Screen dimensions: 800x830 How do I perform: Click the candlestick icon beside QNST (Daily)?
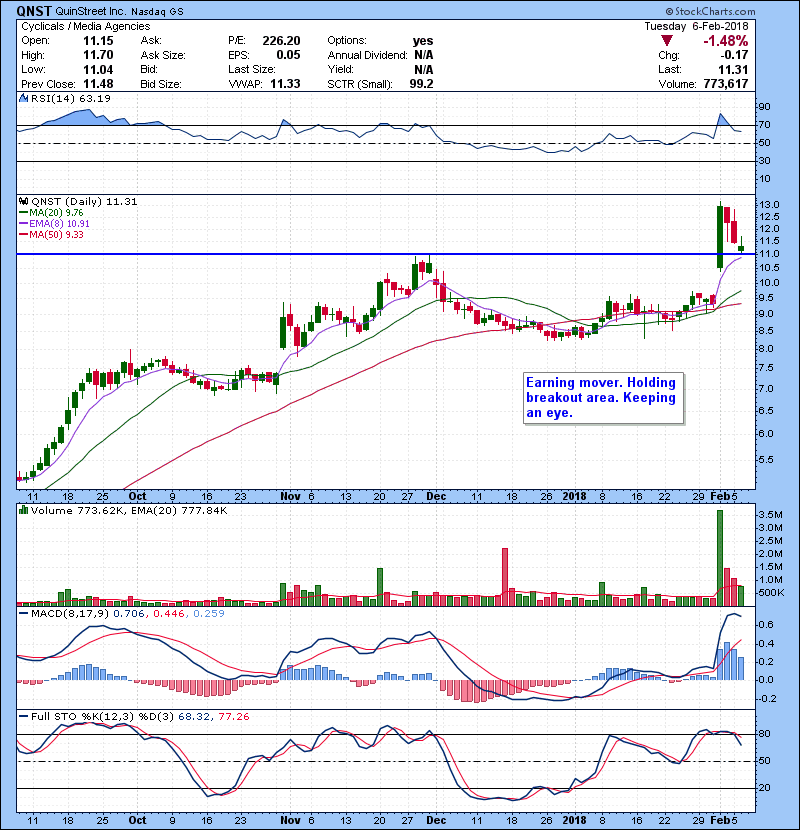click(x=24, y=202)
